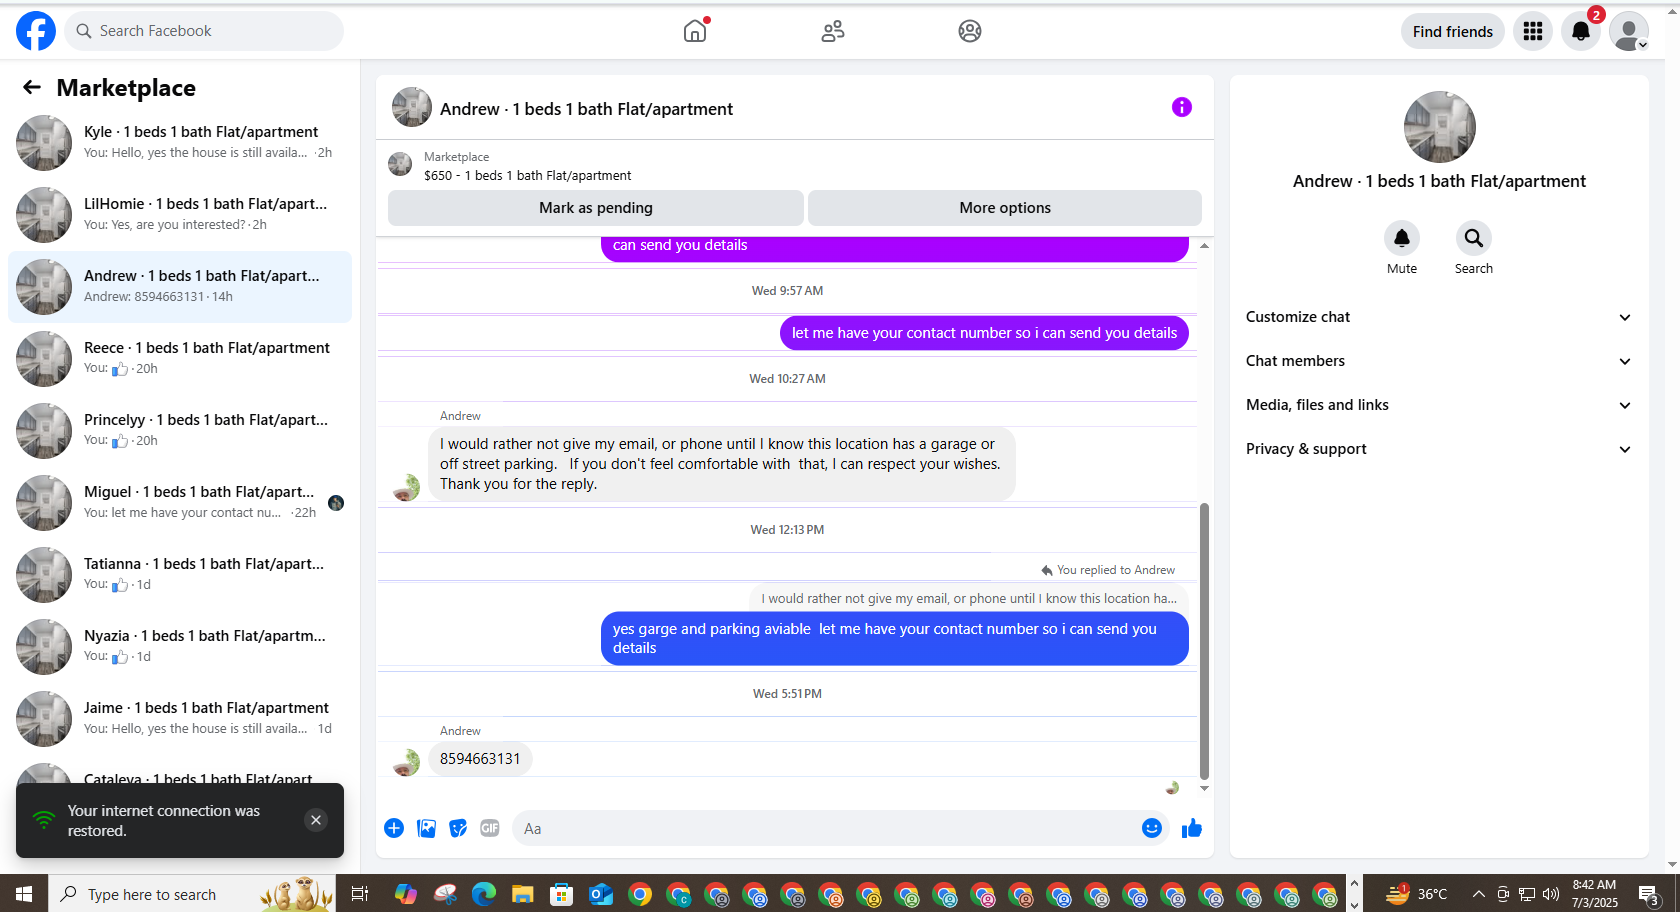Open Reece's conversation

[180, 359]
